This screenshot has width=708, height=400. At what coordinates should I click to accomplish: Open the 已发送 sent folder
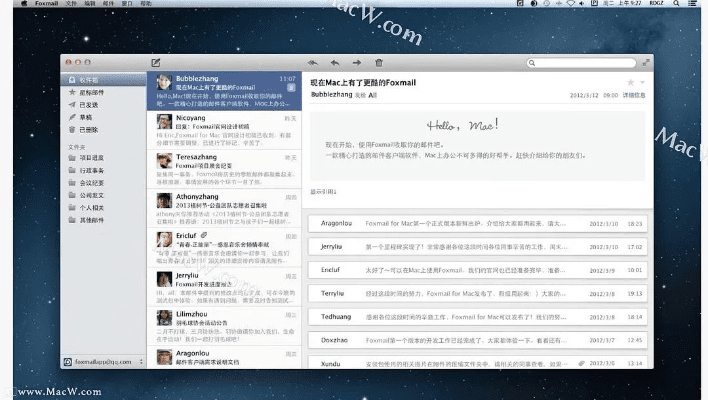(x=88, y=104)
